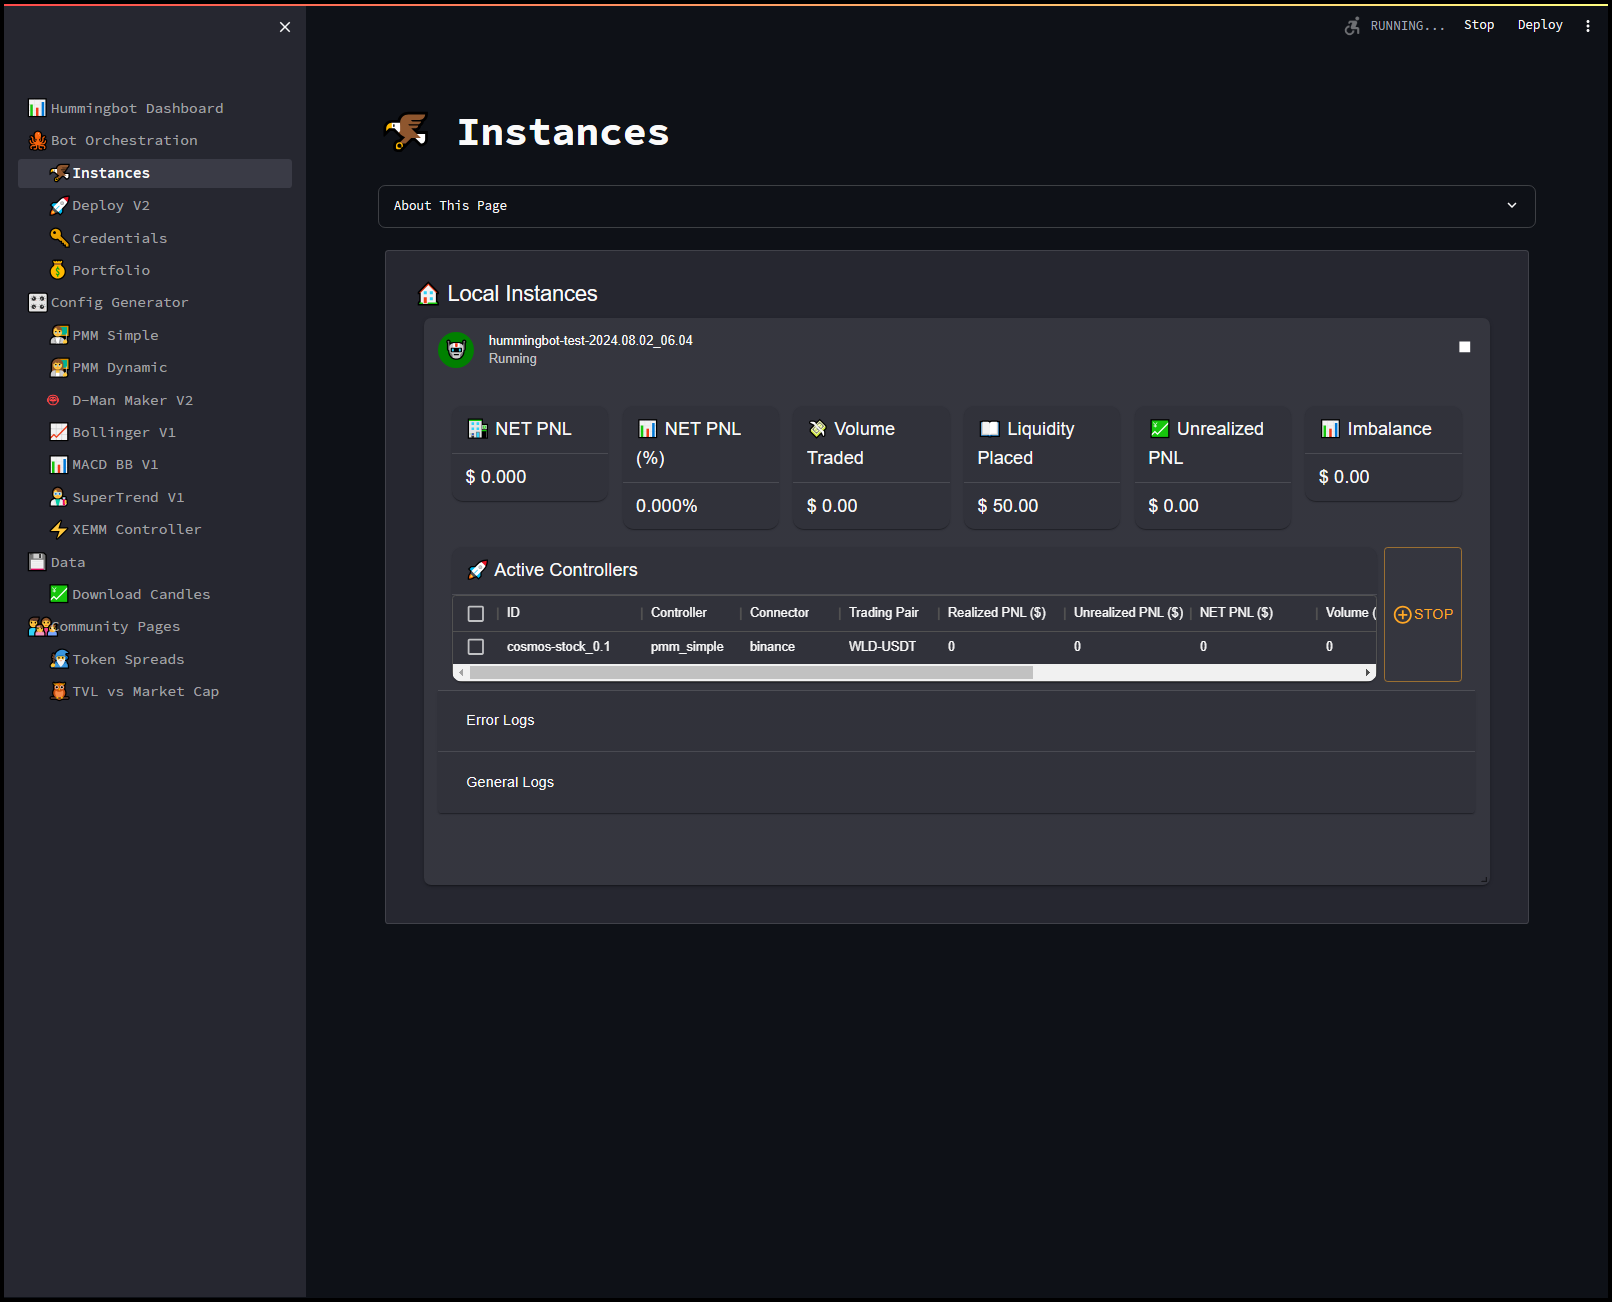This screenshot has height=1302, width=1612.
Task: Click the hummingbot instance avatar icon
Action: [456, 350]
